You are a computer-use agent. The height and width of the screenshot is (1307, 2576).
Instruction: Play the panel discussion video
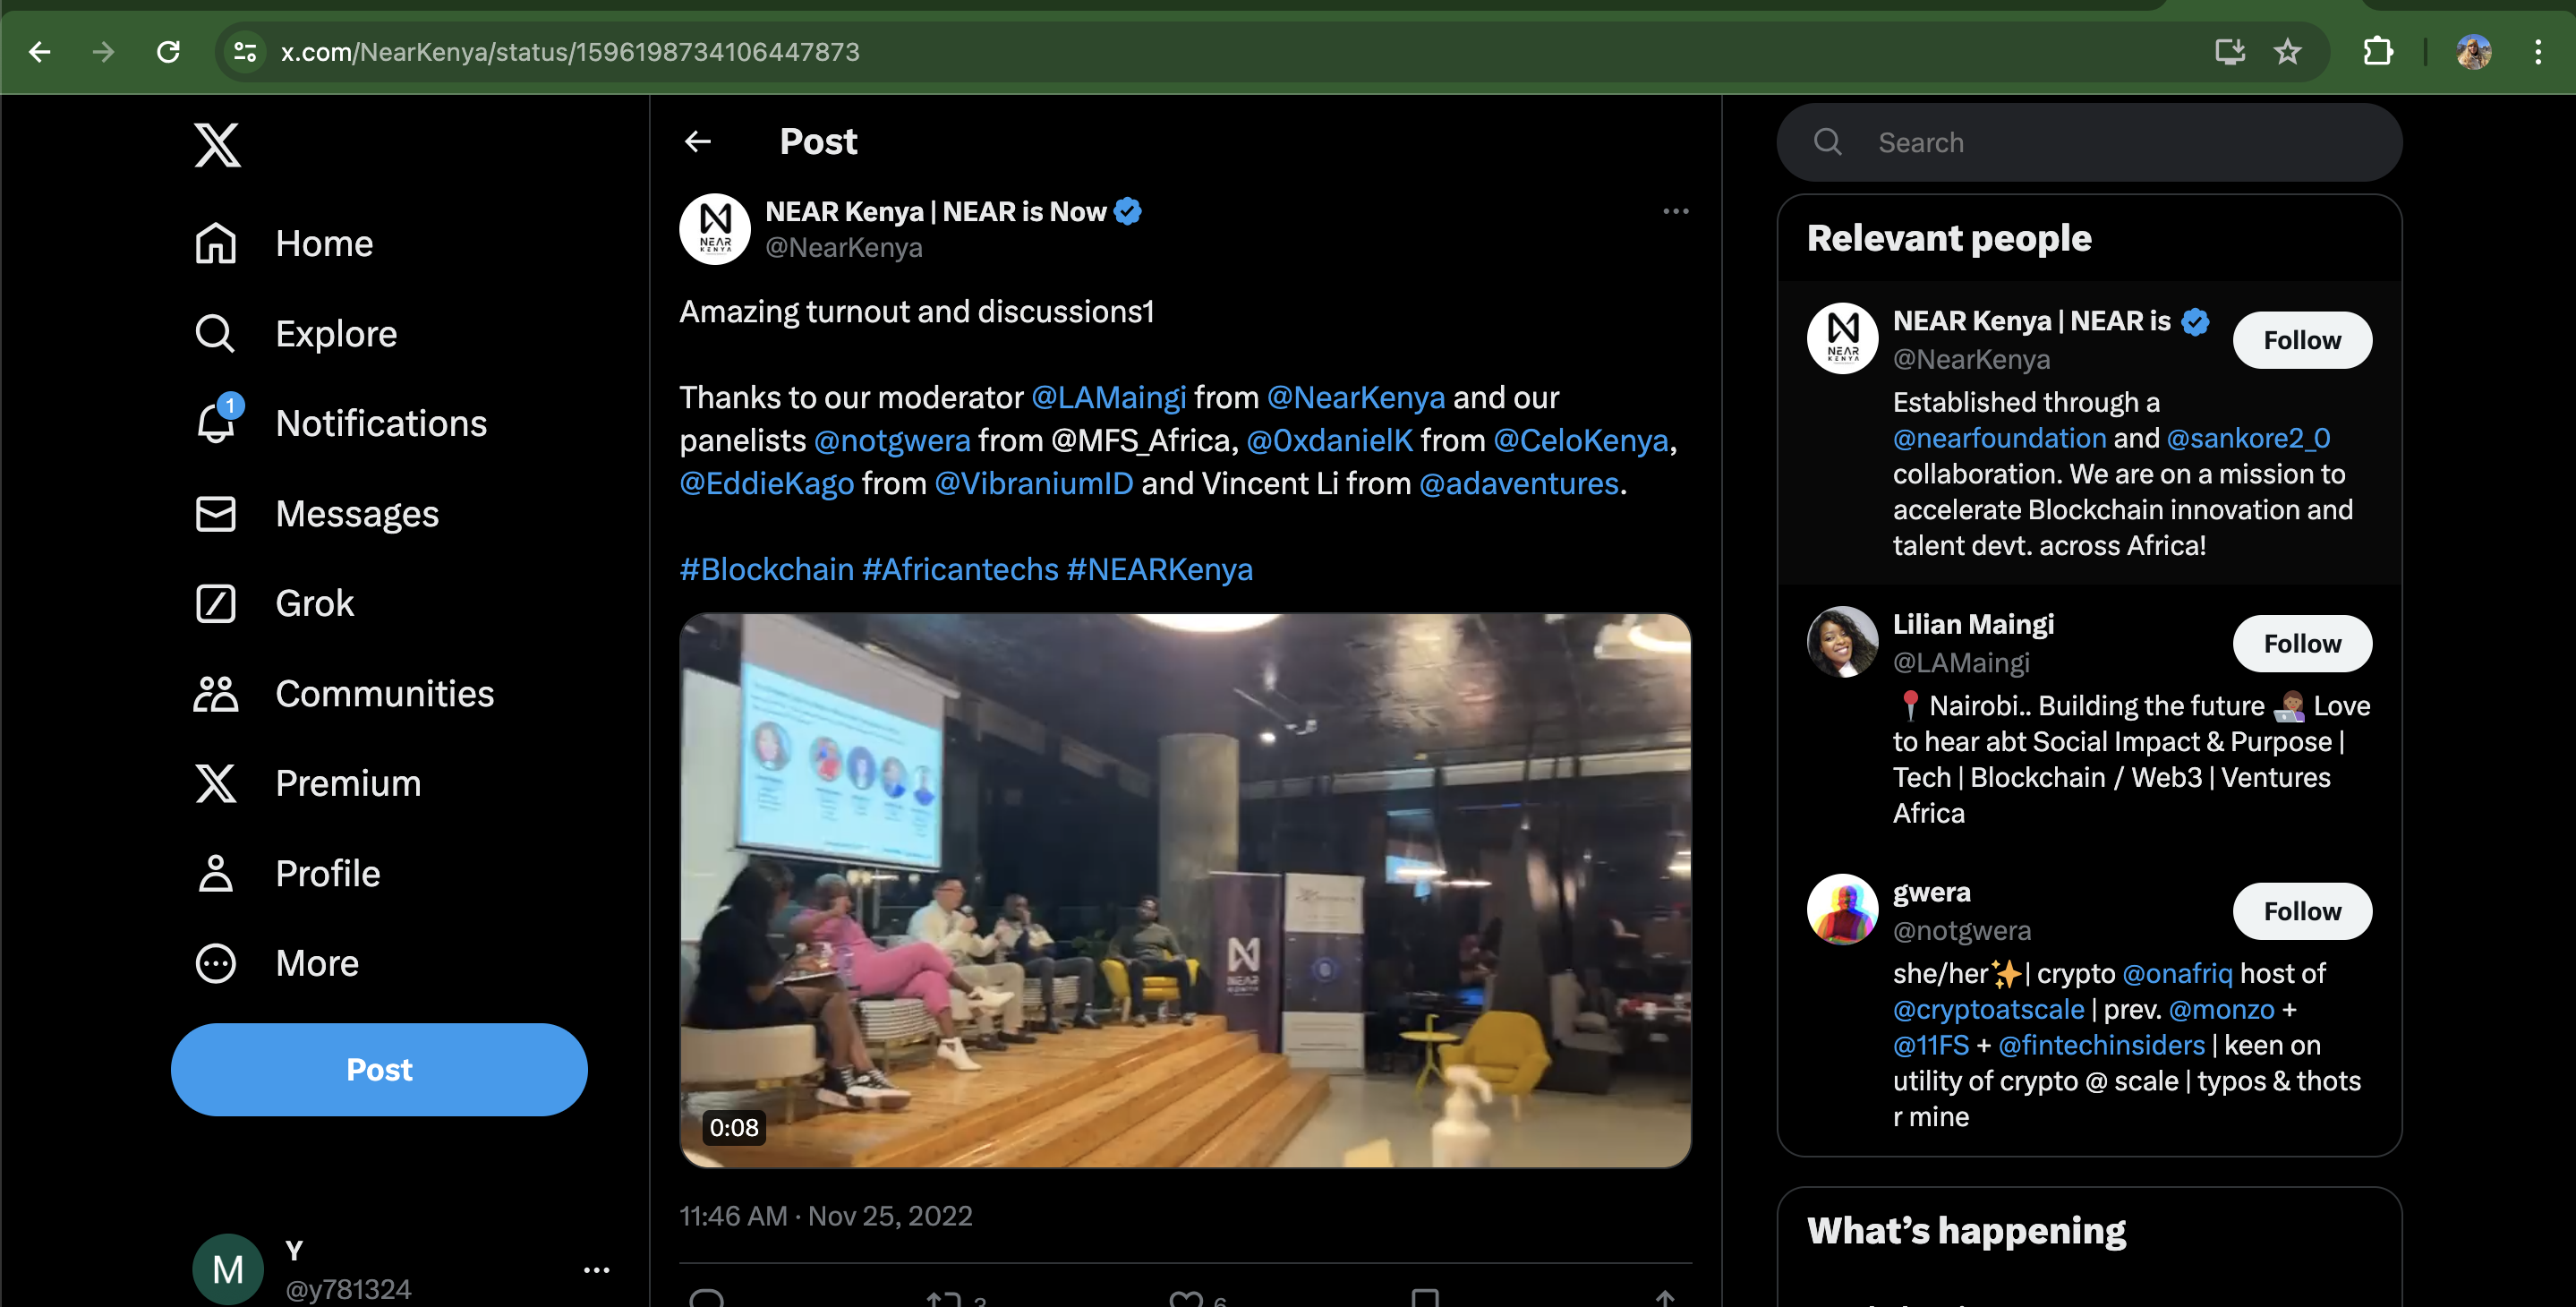(x=1185, y=890)
